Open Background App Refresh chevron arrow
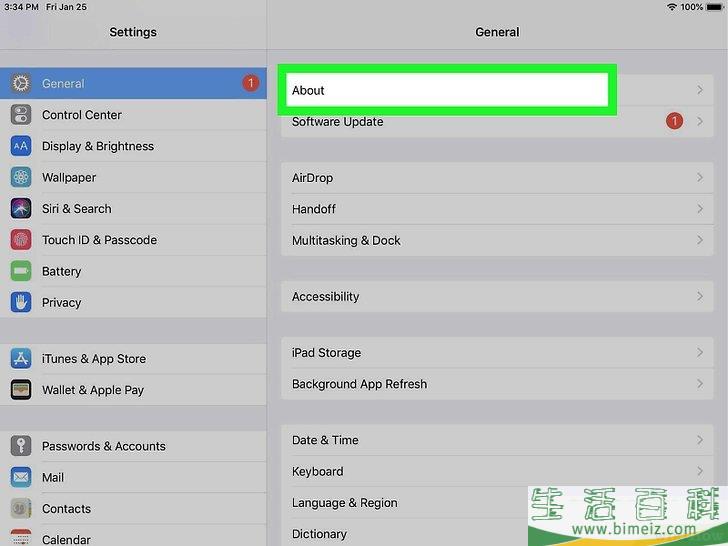728x546 pixels. click(x=700, y=384)
